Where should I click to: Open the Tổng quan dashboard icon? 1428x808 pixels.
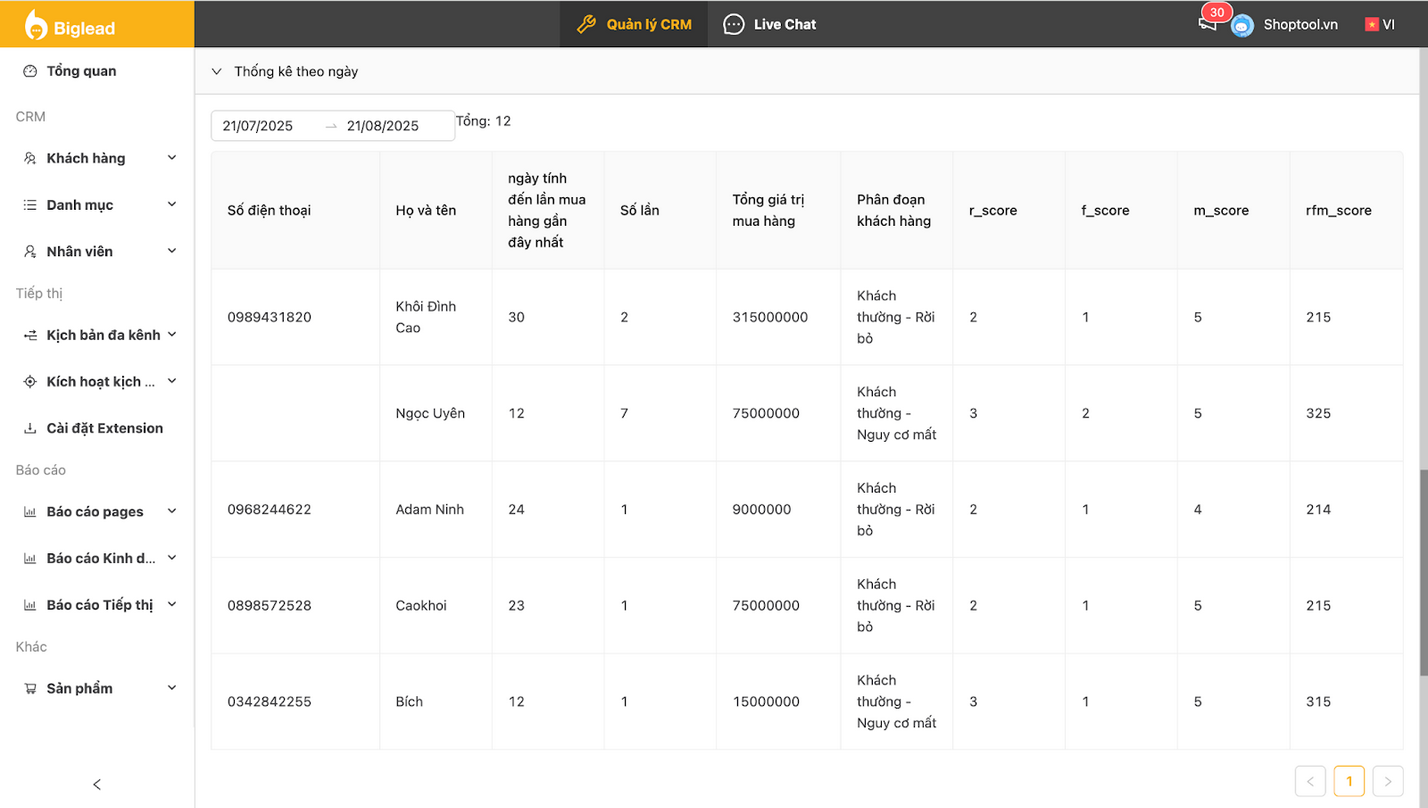30,71
